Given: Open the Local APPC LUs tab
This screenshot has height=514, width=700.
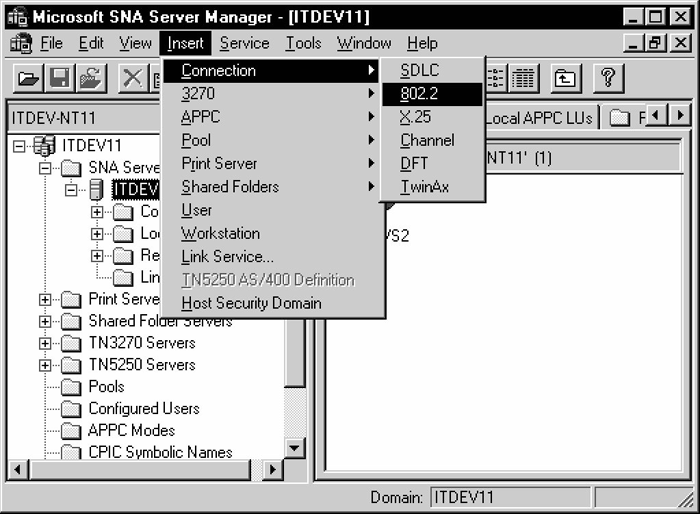Looking at the screenshot, I should click(538, 118).
